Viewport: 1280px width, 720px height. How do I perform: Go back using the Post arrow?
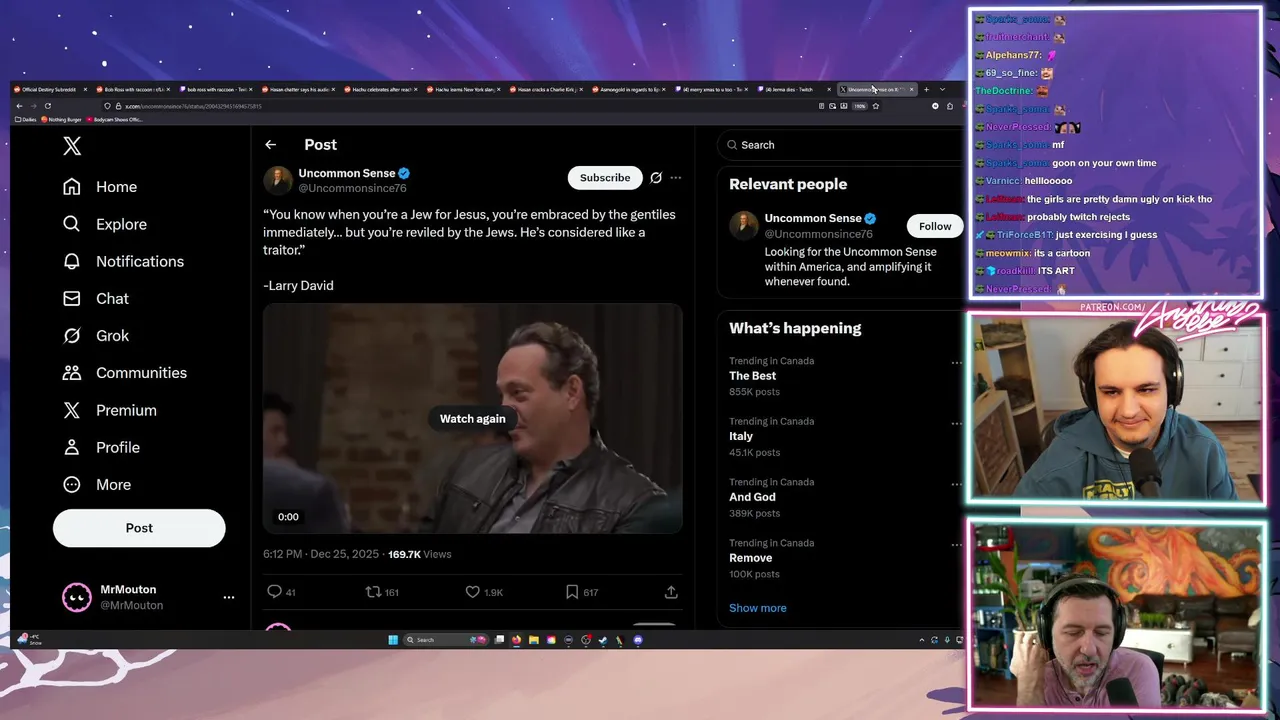270,145
